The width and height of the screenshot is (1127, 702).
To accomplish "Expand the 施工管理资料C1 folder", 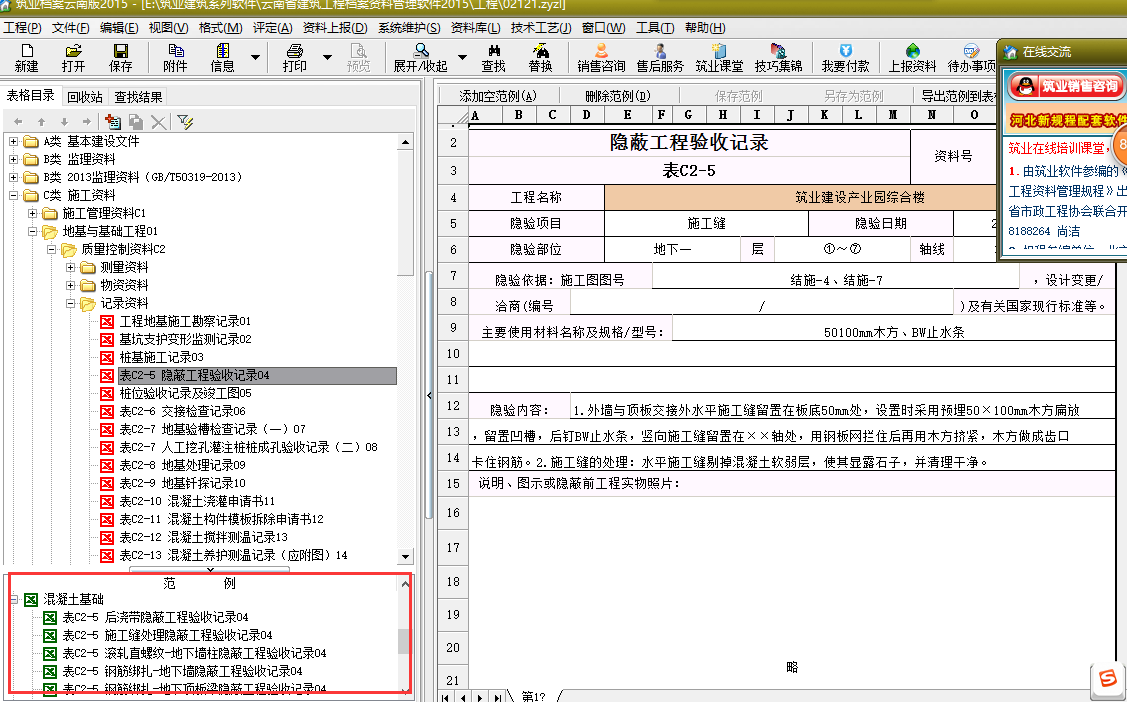I will (33, 213).
